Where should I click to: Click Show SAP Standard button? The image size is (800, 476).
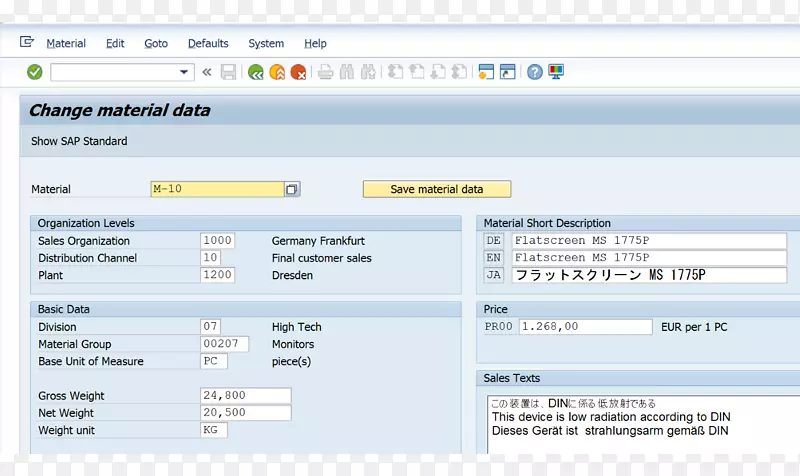click(x=79, y=141)
